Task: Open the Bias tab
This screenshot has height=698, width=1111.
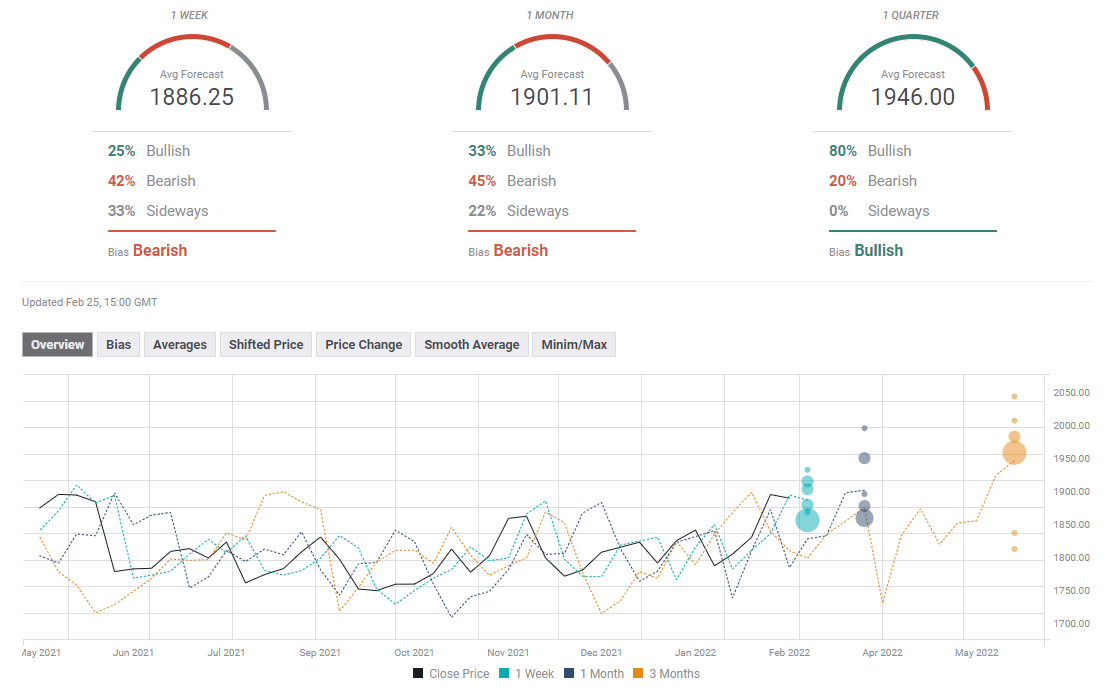Action: pyautogui.click(x=118, y=344)
